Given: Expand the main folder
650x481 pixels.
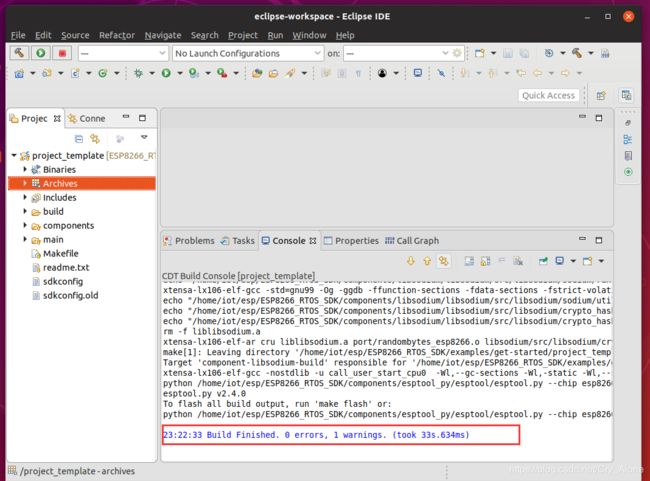Looking at the screenshot, I should (25, 239).
